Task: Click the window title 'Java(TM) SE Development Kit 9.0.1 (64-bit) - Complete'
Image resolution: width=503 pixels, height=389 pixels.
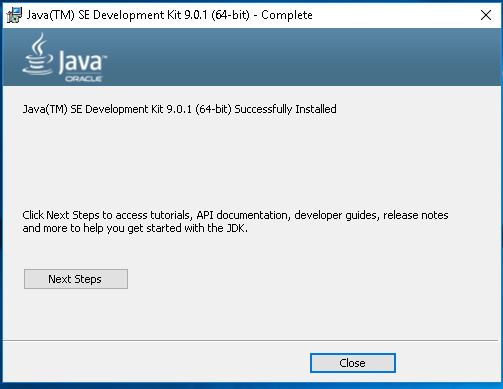Action: point(169,15)
